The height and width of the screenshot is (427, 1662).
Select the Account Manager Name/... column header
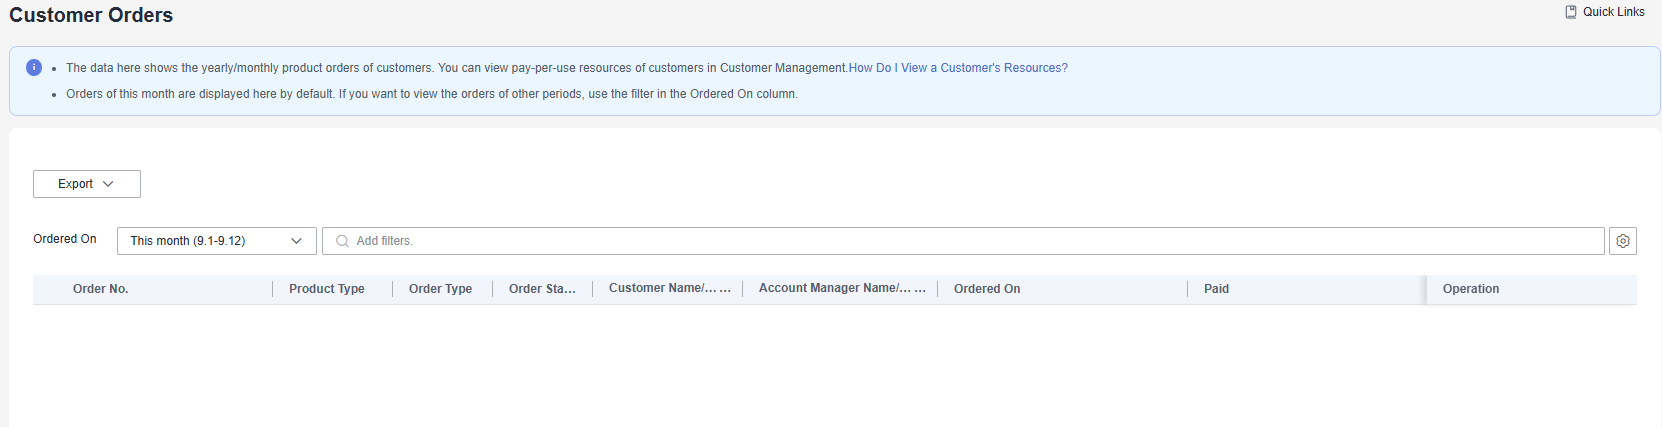tap(842, 288)
